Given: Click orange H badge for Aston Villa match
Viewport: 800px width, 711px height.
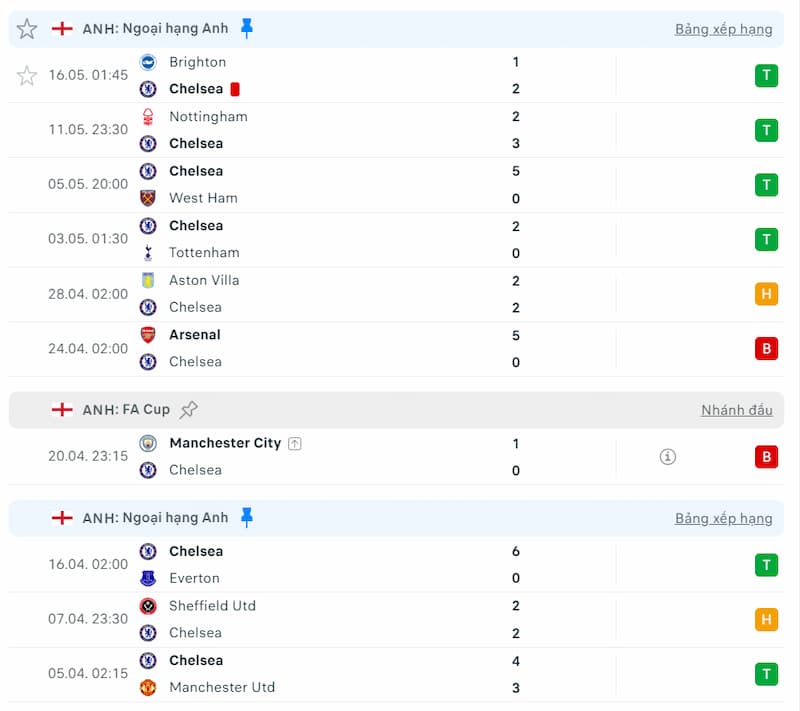Looking at the screenshot, I should tap(766, 294).
